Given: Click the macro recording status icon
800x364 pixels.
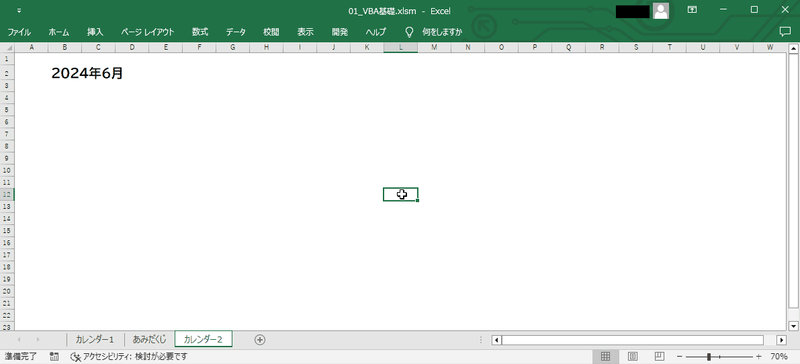Looking at the screenshot, I should pyautogui.click(x=54, y=356).
